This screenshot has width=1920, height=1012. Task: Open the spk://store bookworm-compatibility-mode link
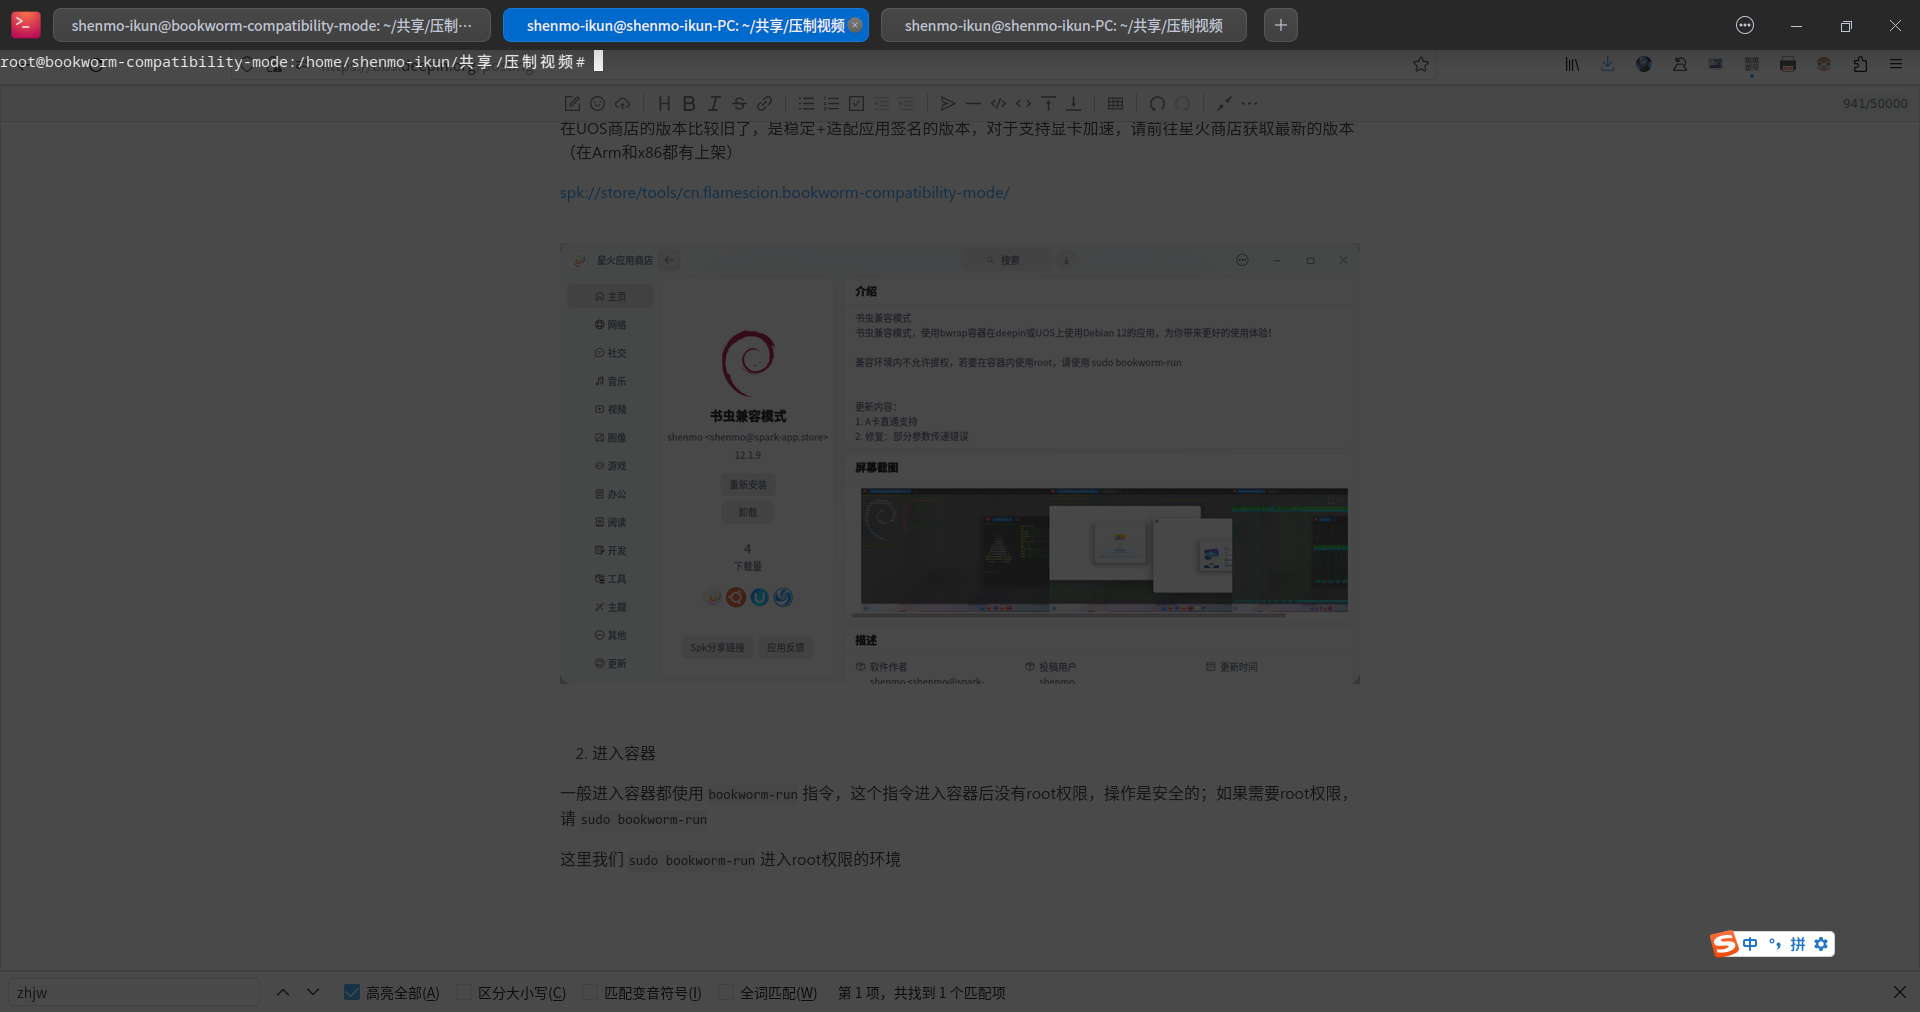coord(784,192)
